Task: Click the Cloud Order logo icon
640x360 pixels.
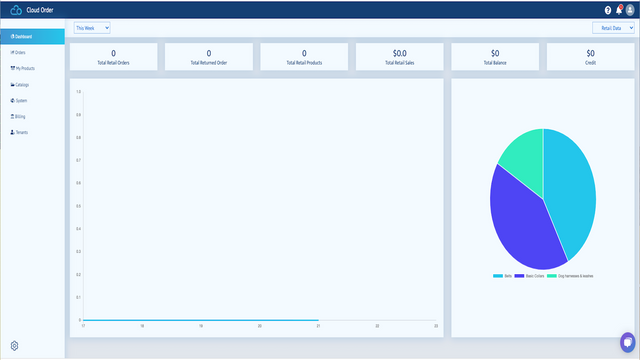Action: (x=16, y=10)
